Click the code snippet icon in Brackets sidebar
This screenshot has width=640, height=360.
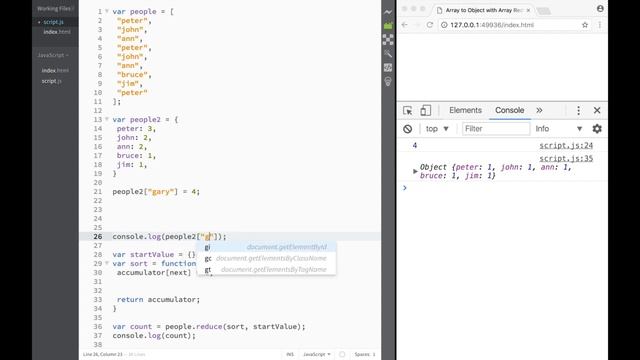[x=388, y=67]
